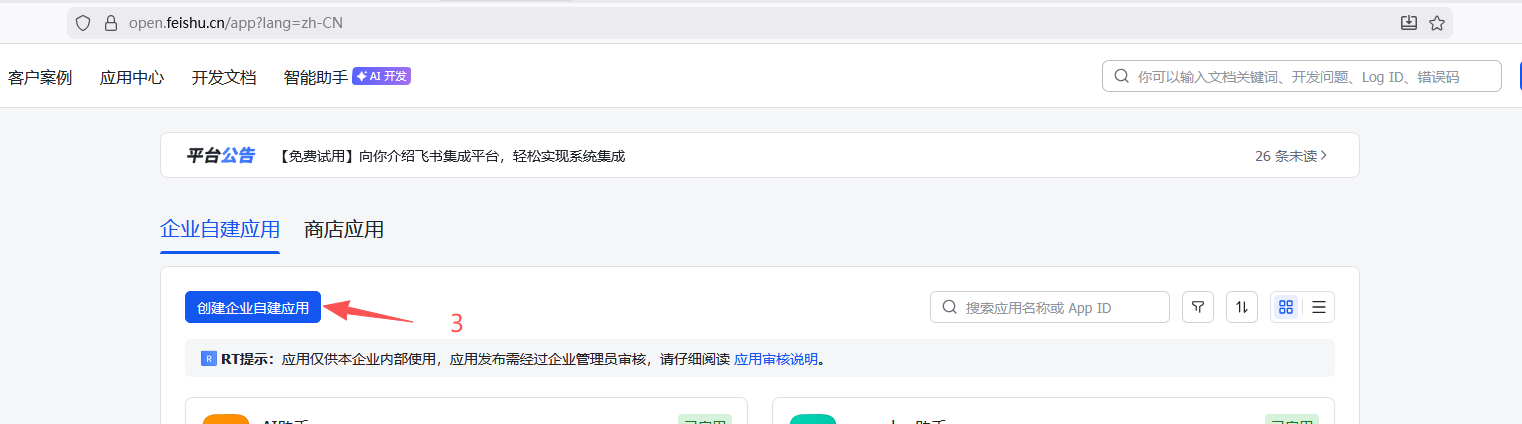Open the 应用审核说明 link
Viewport: 1522px width, 424px height.
[x=776, y=359]
